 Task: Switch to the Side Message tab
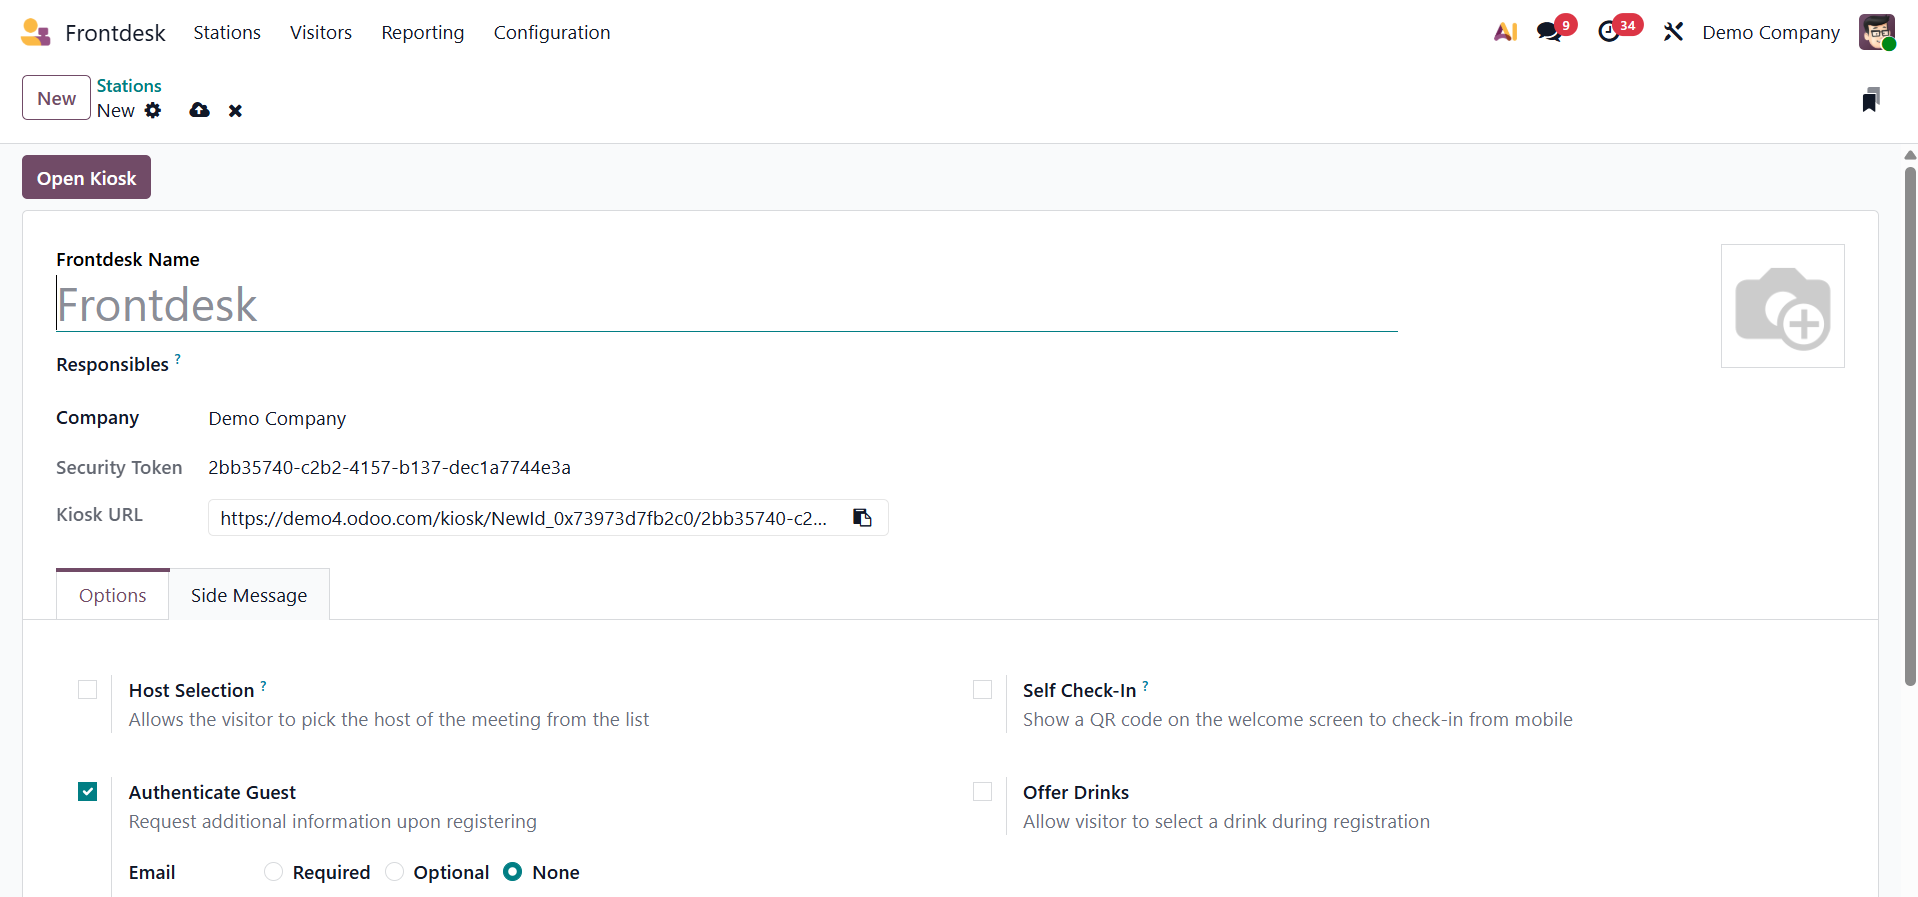click(x=249, y=595)
